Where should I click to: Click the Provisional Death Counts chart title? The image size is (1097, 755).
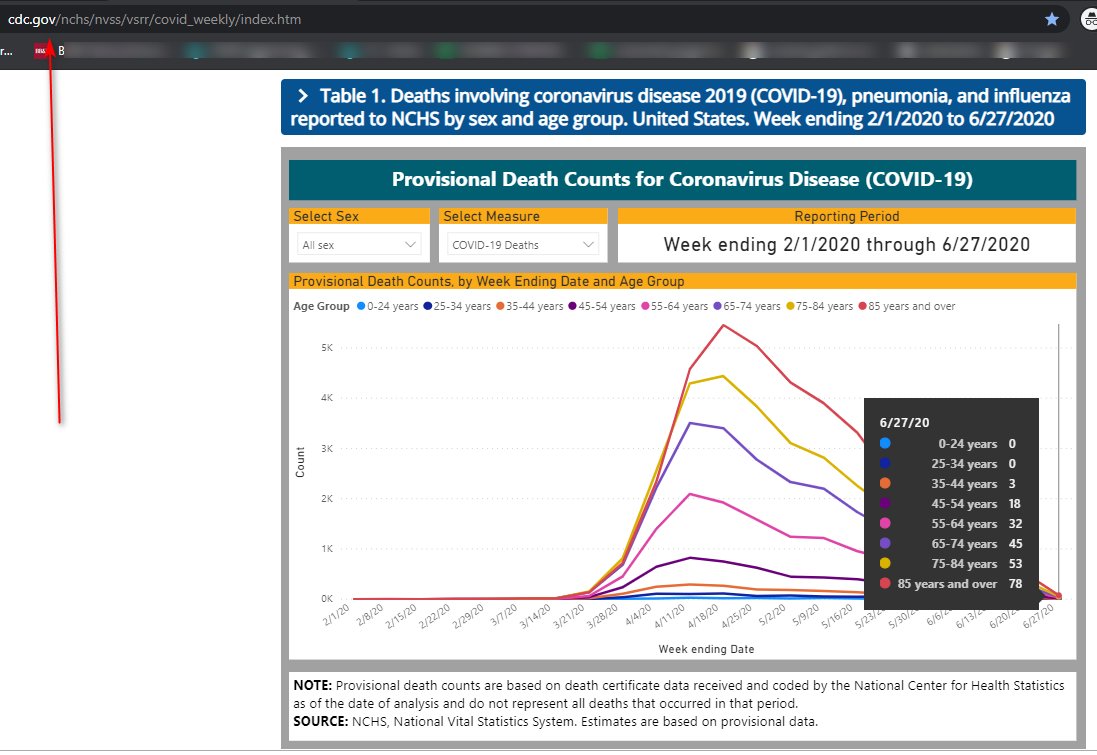point(488,281)
